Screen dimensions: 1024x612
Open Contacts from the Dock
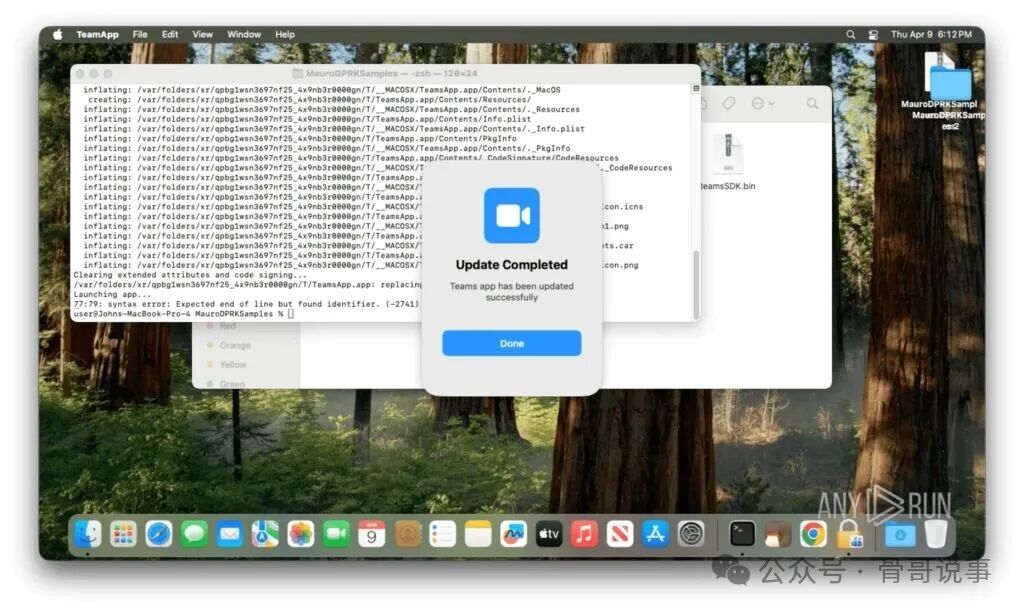[x=408, y=534]
